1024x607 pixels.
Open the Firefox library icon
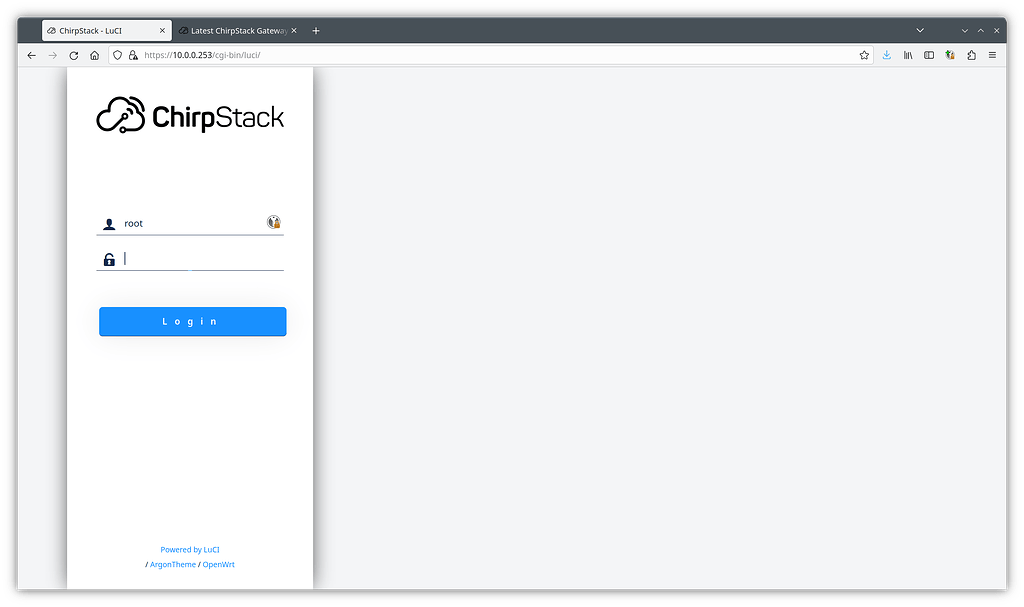(x=908, y=55)
